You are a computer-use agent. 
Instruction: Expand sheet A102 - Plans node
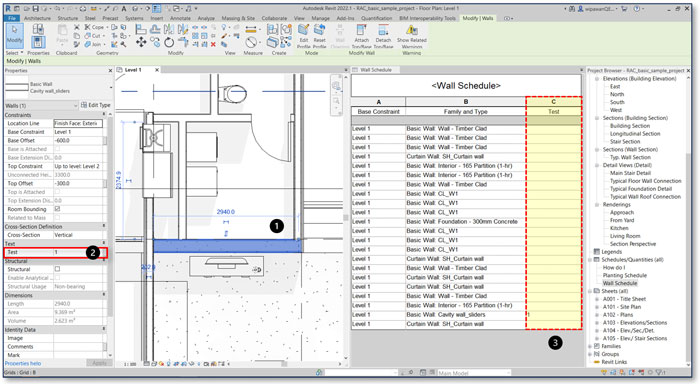point(597,315)
